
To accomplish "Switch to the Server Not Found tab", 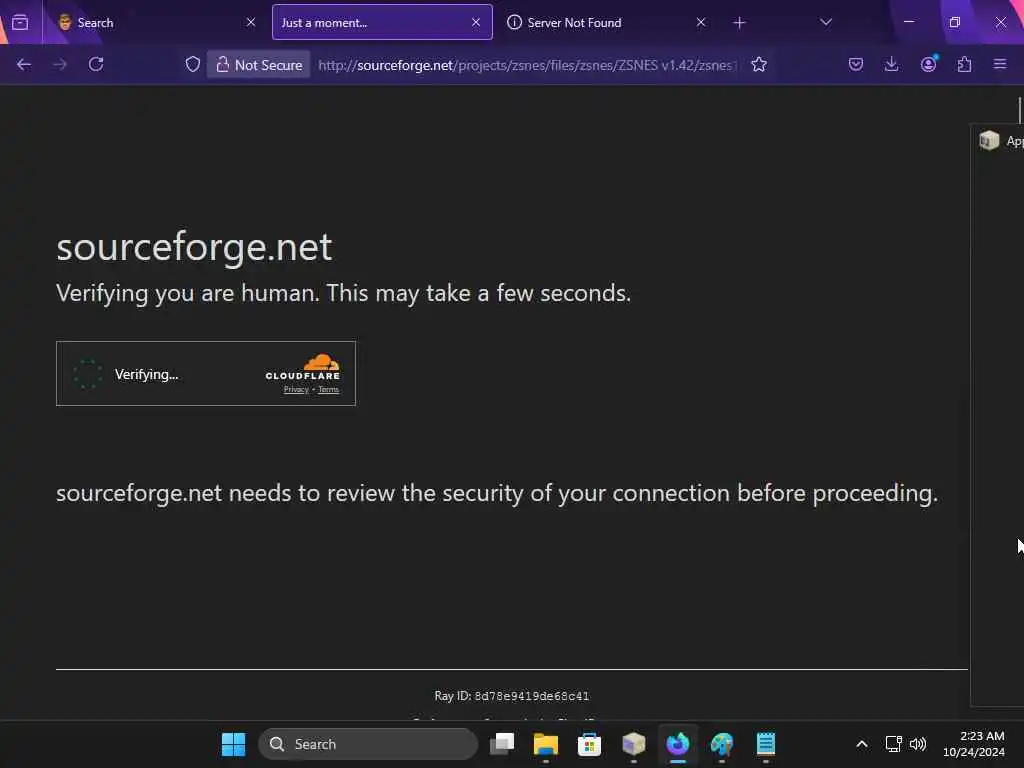I will pyautogui.click(x=606, y=22).
